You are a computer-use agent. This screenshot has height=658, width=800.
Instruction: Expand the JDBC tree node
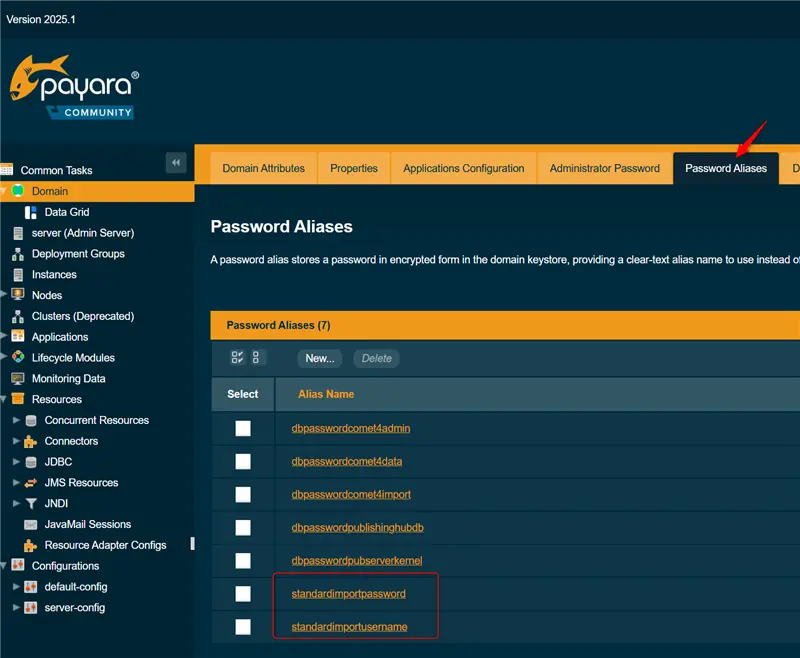(x=16, y=462)
